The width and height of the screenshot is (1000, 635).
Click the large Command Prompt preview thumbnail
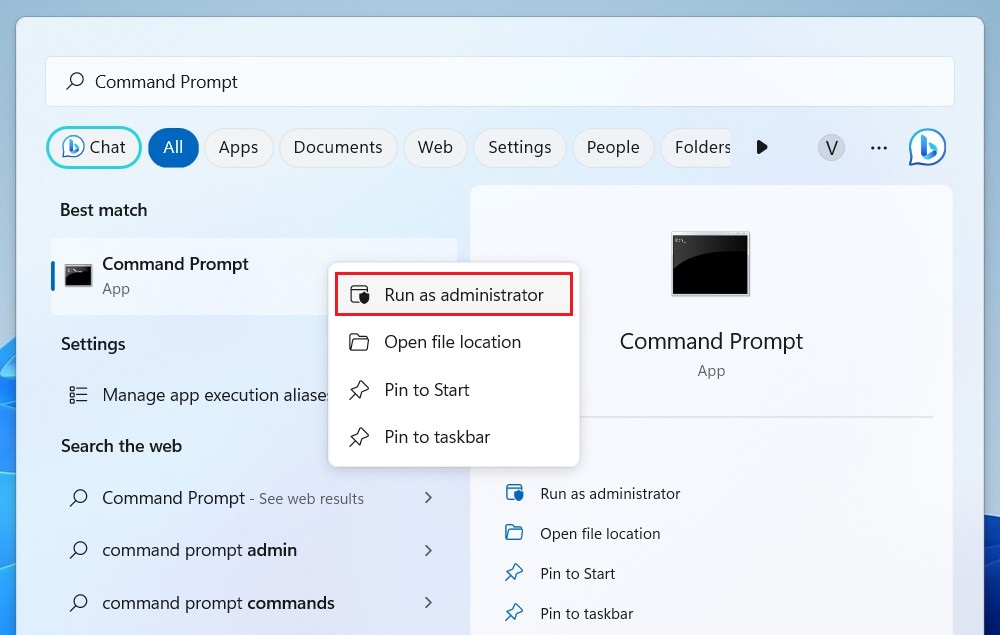(x=710, y=264)
